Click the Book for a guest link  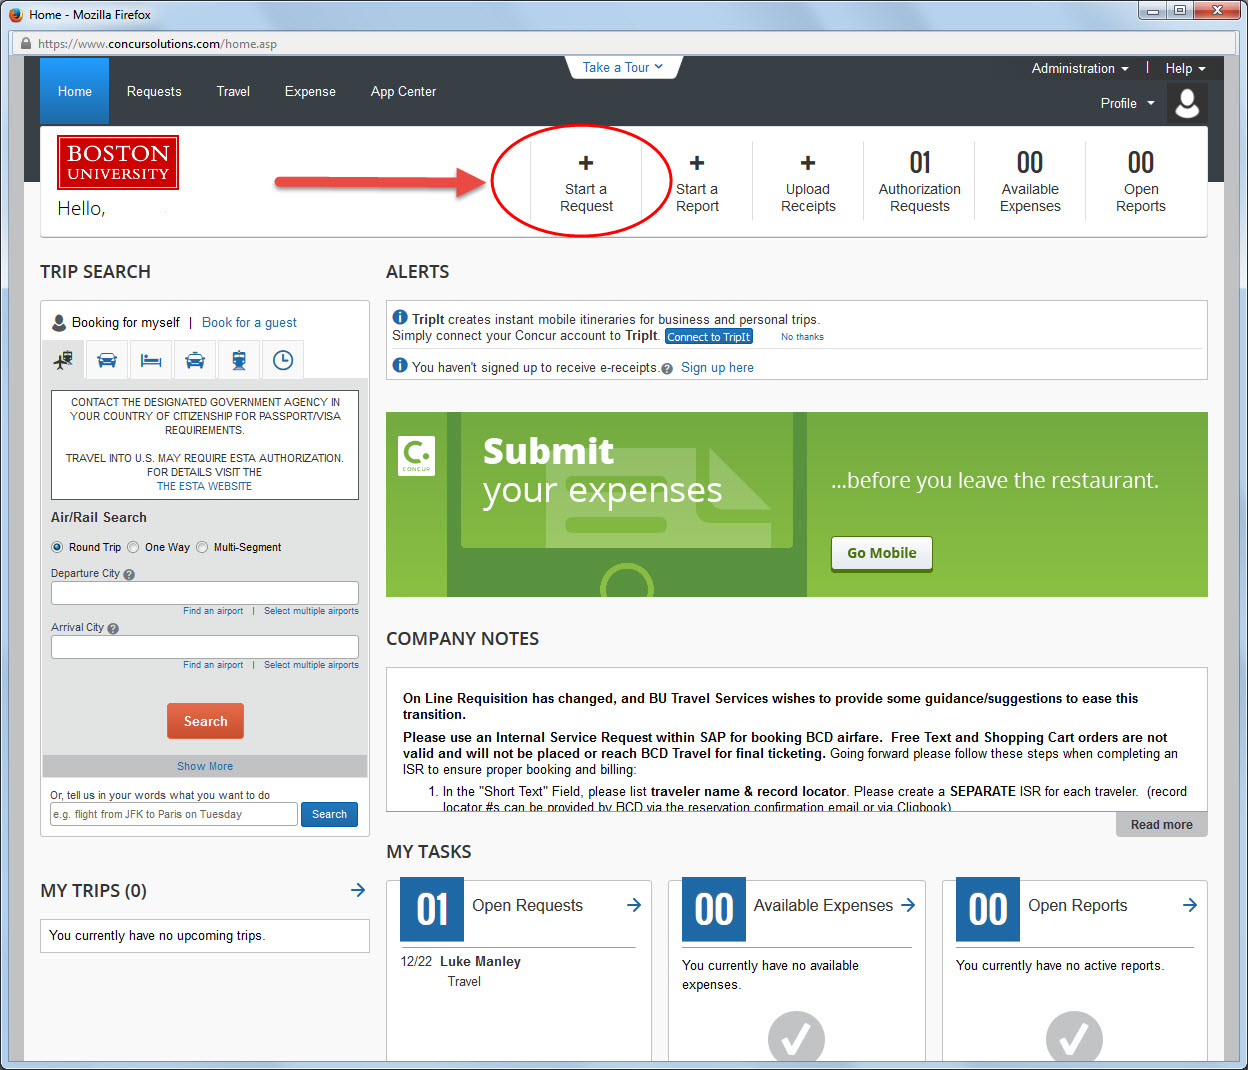click(x=249, y=322)
